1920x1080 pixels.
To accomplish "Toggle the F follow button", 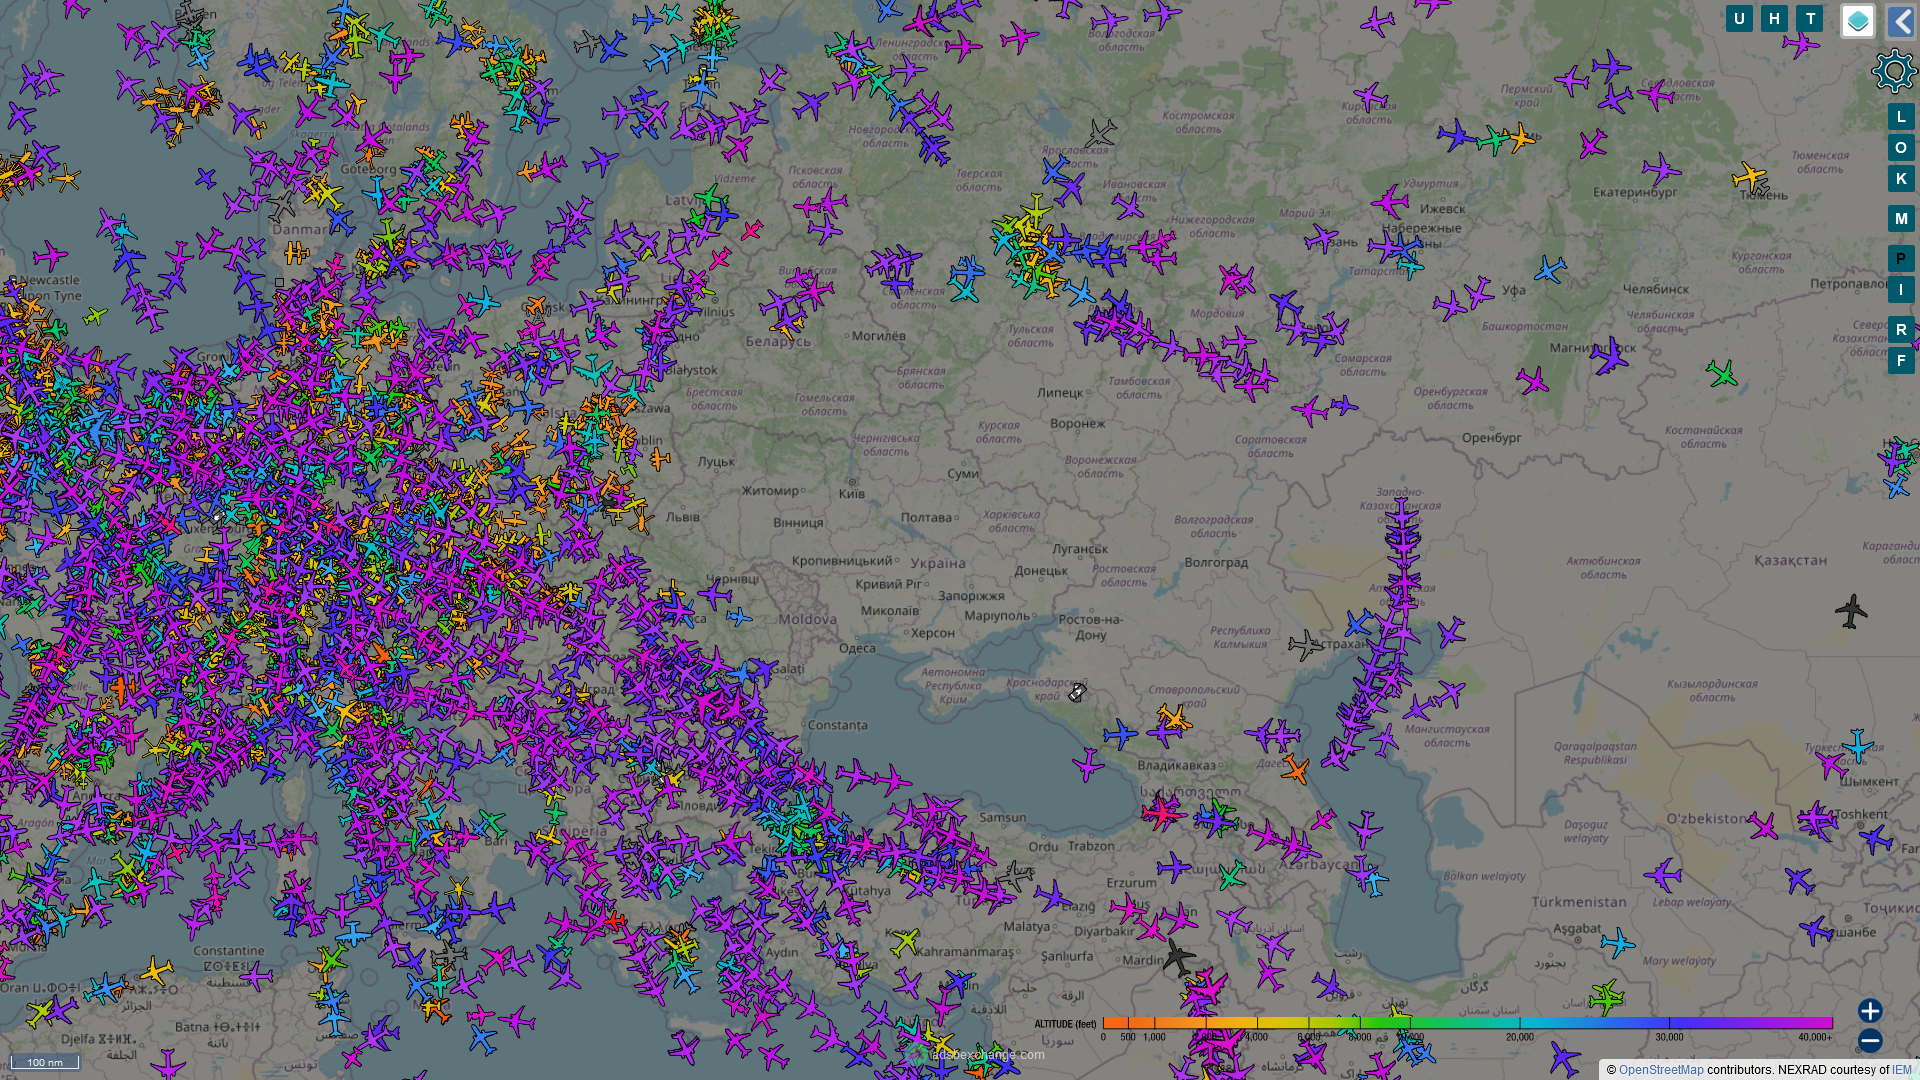I will 1901,361.
